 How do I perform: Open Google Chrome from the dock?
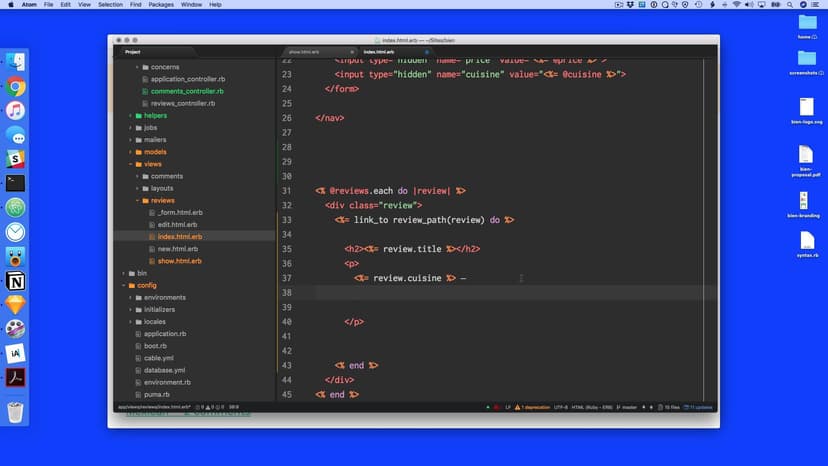click(15, 87)
